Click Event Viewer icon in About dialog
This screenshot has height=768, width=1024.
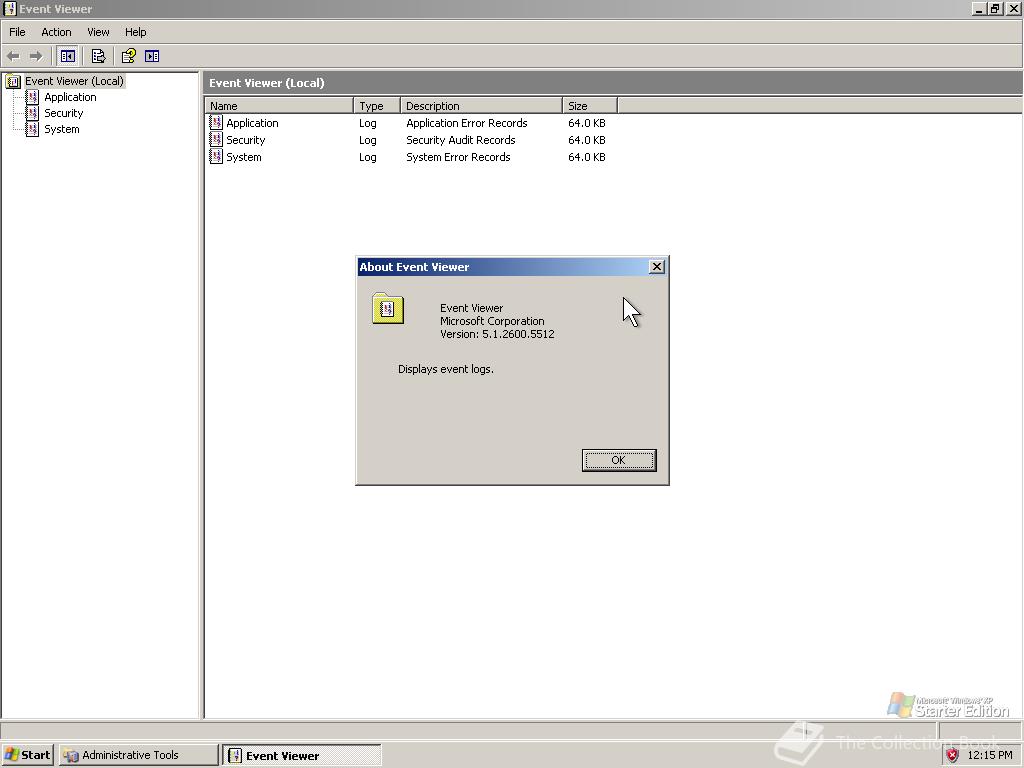(388, 308)
